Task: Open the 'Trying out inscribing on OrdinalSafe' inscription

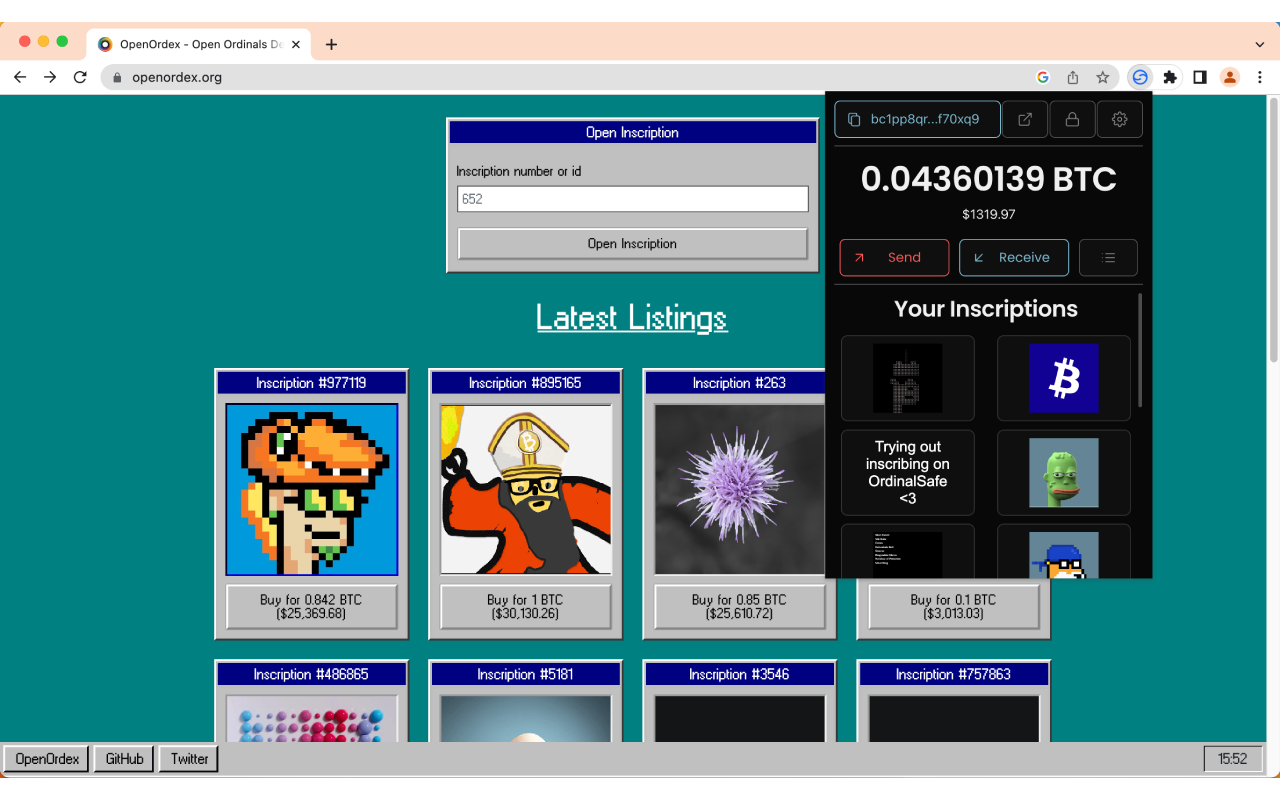Action: pos(908,472)
